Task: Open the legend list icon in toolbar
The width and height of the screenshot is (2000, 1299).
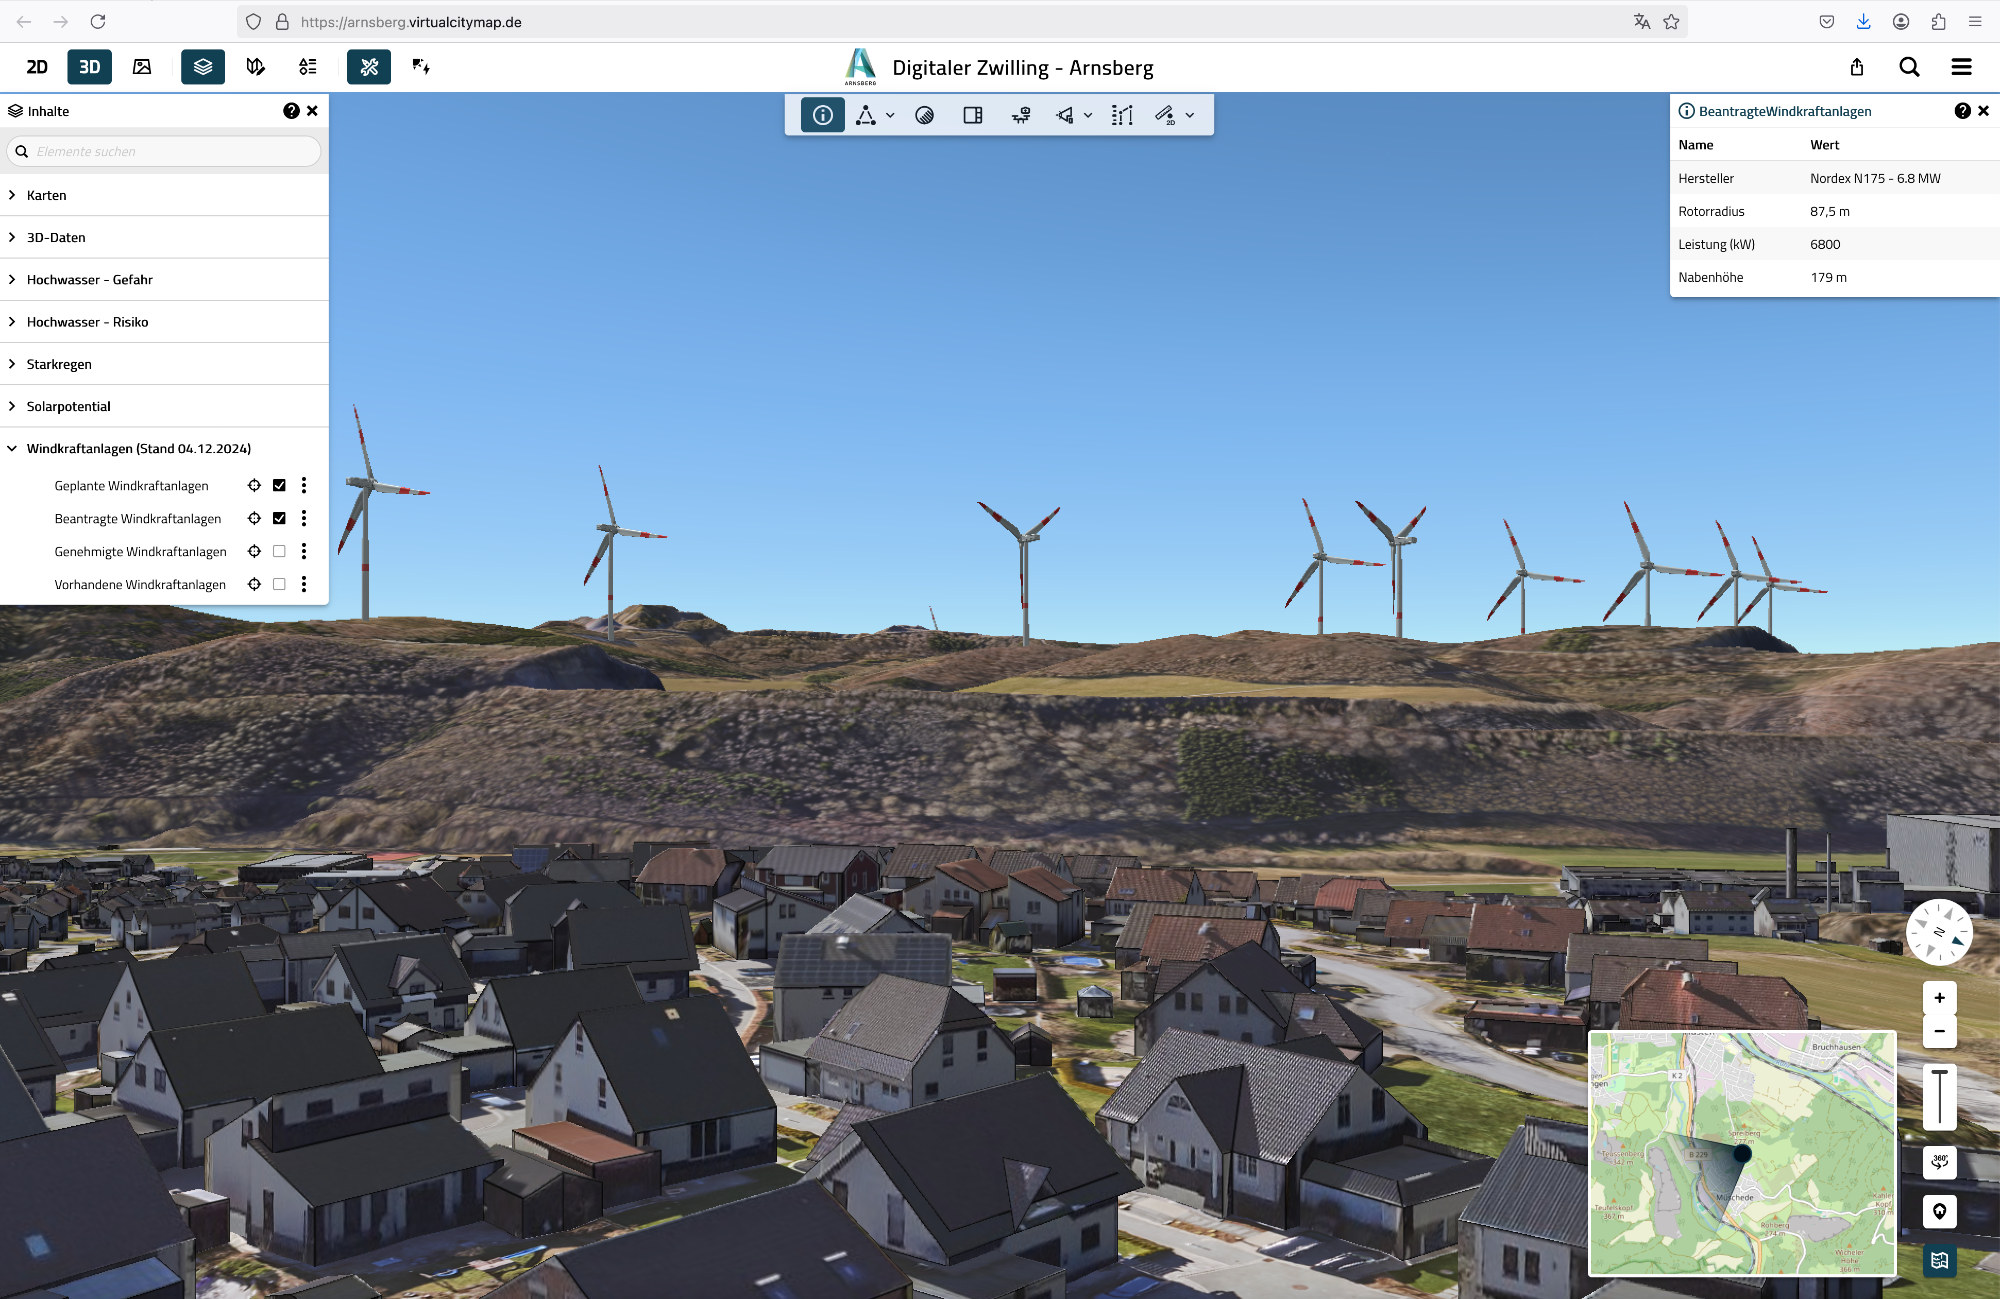Action: pos(308,67)
